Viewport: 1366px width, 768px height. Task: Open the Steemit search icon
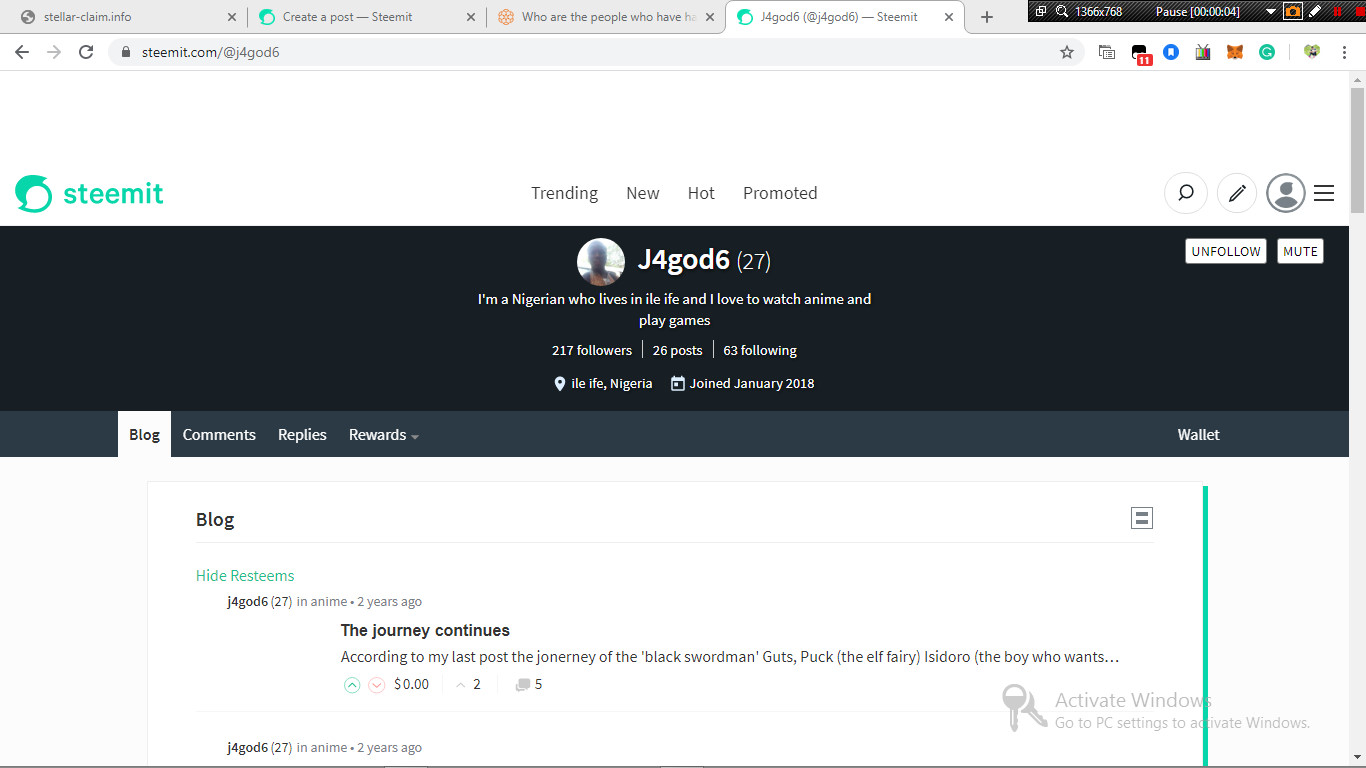[1186, 193]
